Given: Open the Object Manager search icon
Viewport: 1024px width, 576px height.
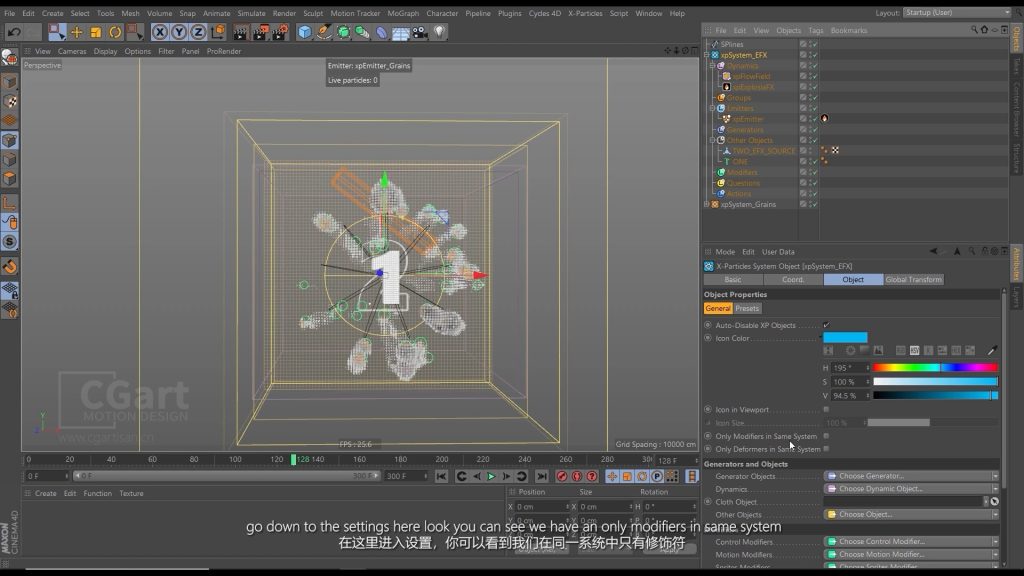Looking at the screenshot, I should coord(974,29).
